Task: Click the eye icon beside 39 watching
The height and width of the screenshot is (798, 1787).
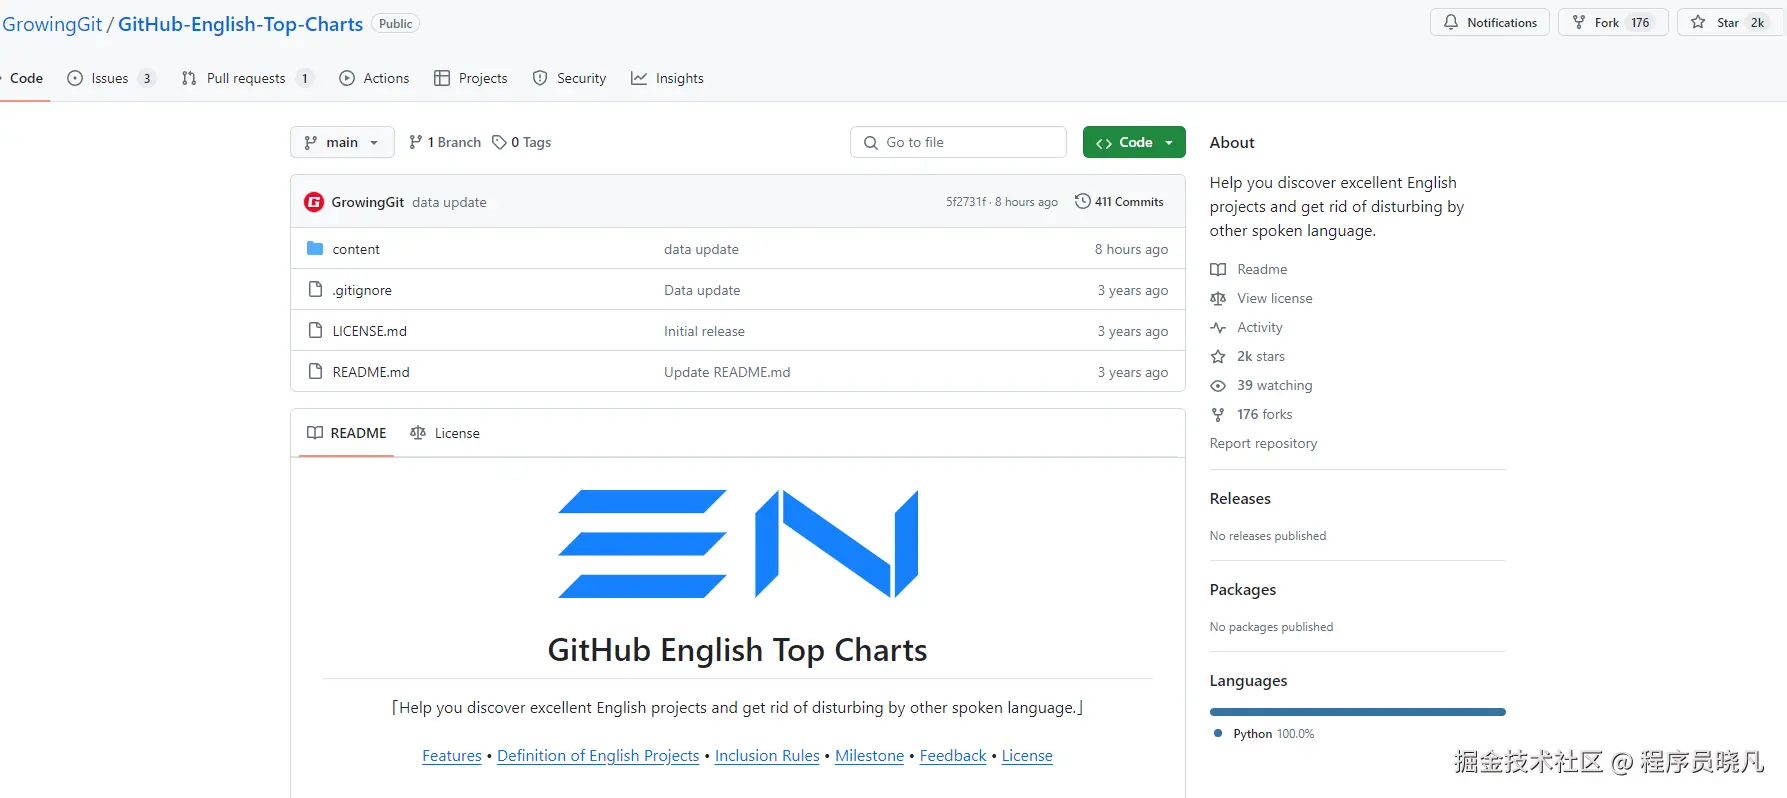Action: click(1218, 385)
